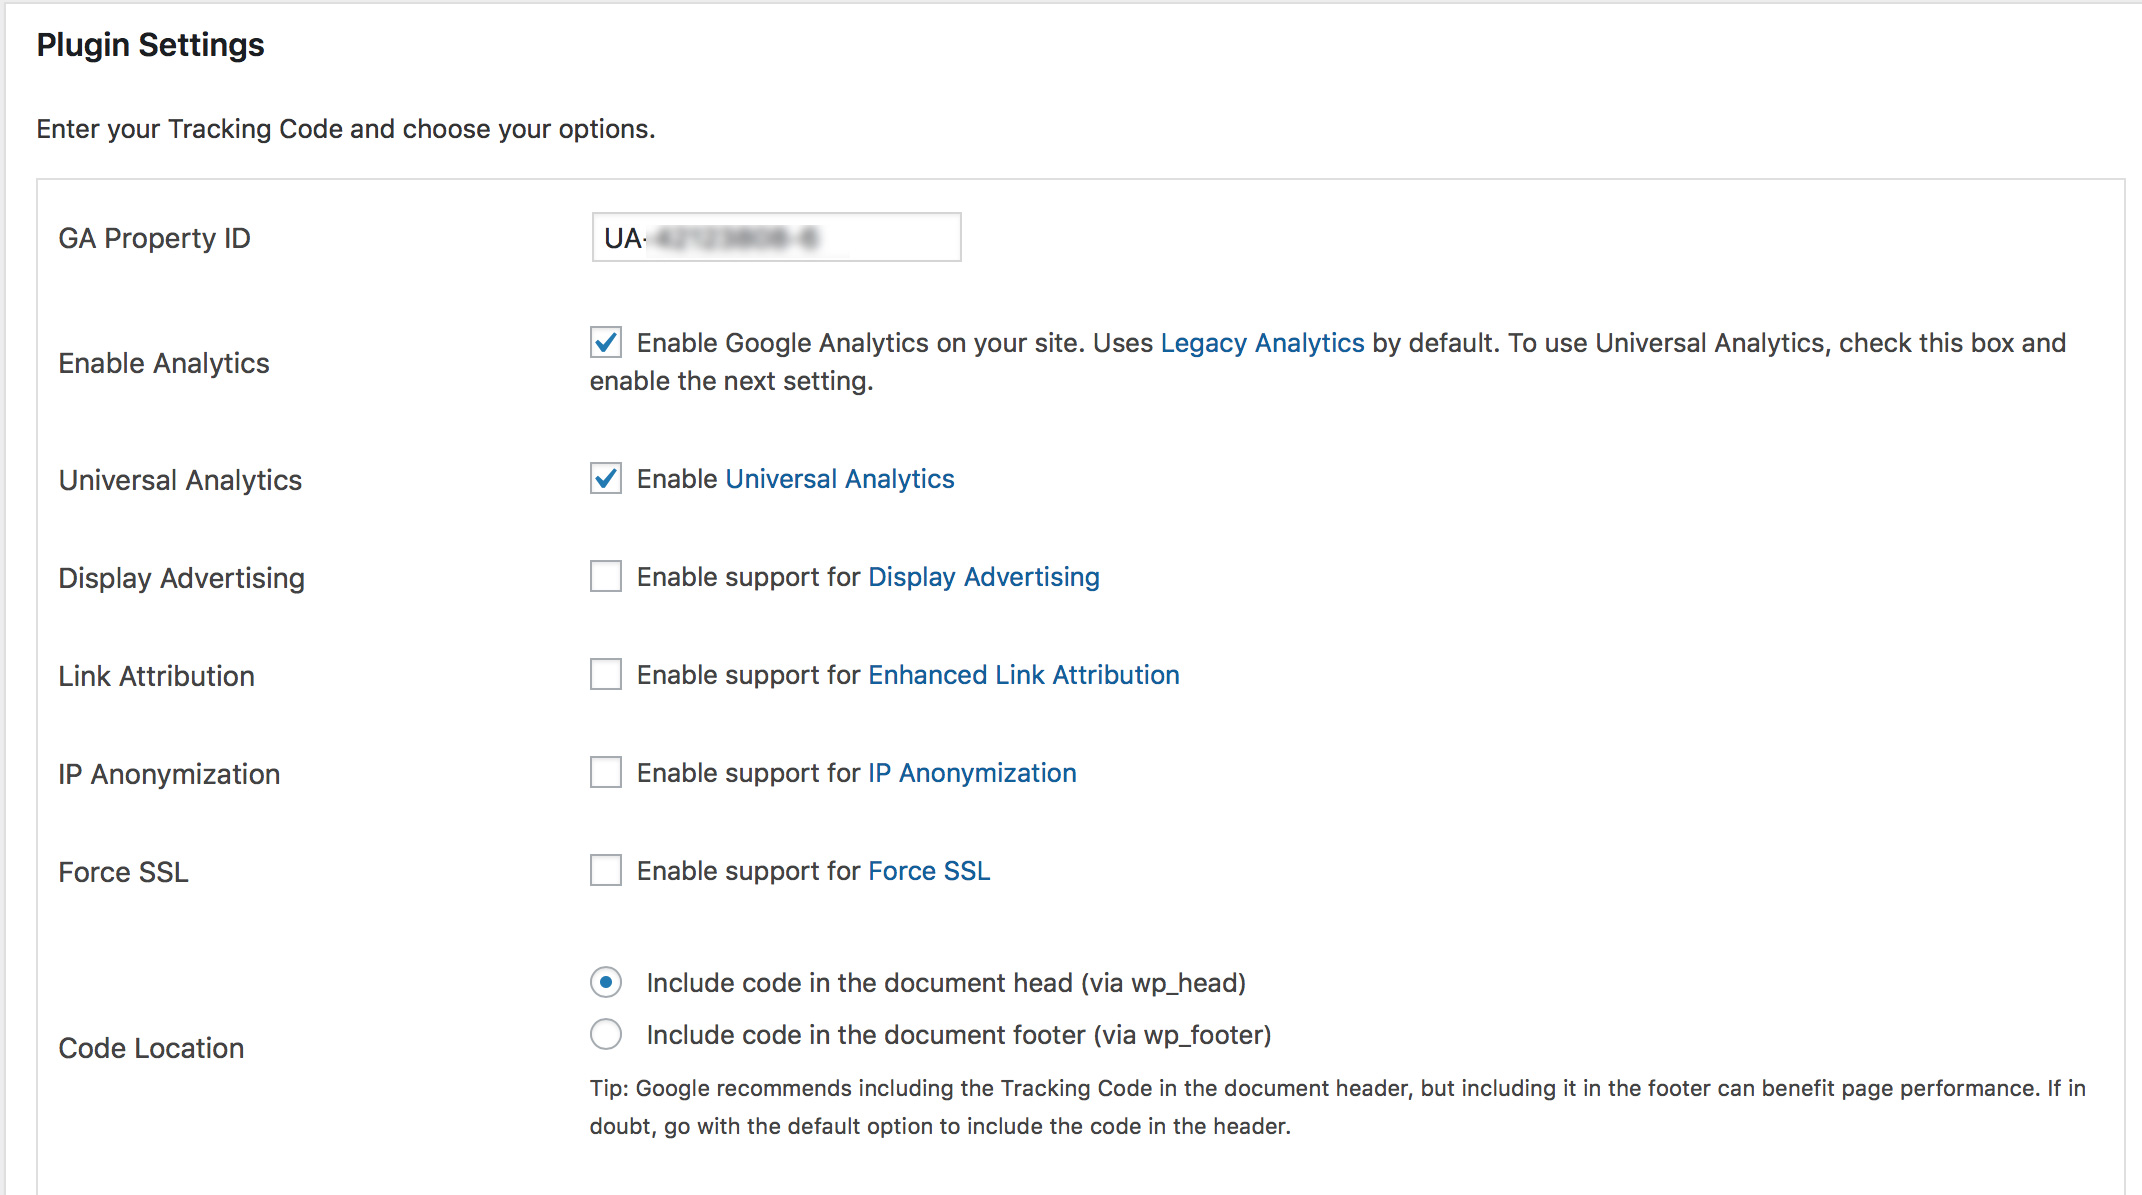Viewport: 2142px width, 1195px height.
Task: Click 'Enter your Tracking Code' intro text
Action: click(x=346, y=129)
